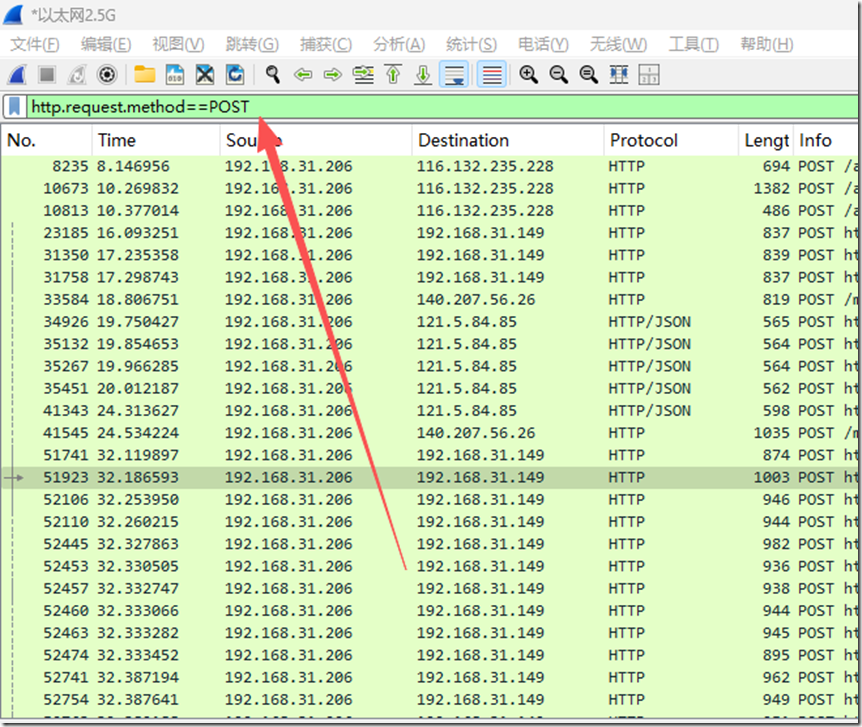Go back to previous packet arrow
Viewport: 862px width, 727px height.
303,74
